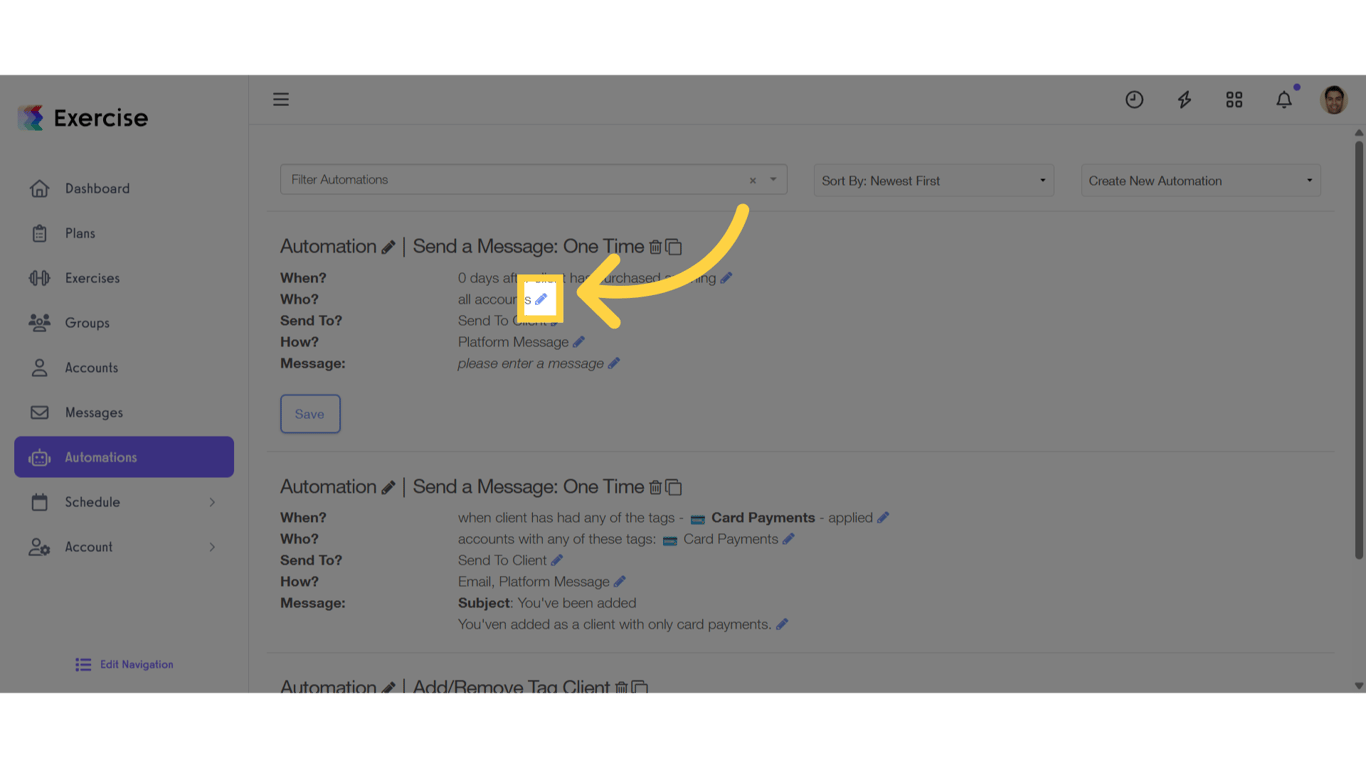
Task: Expand the Schedule section in the sidebar
Action: pos(123,502)
